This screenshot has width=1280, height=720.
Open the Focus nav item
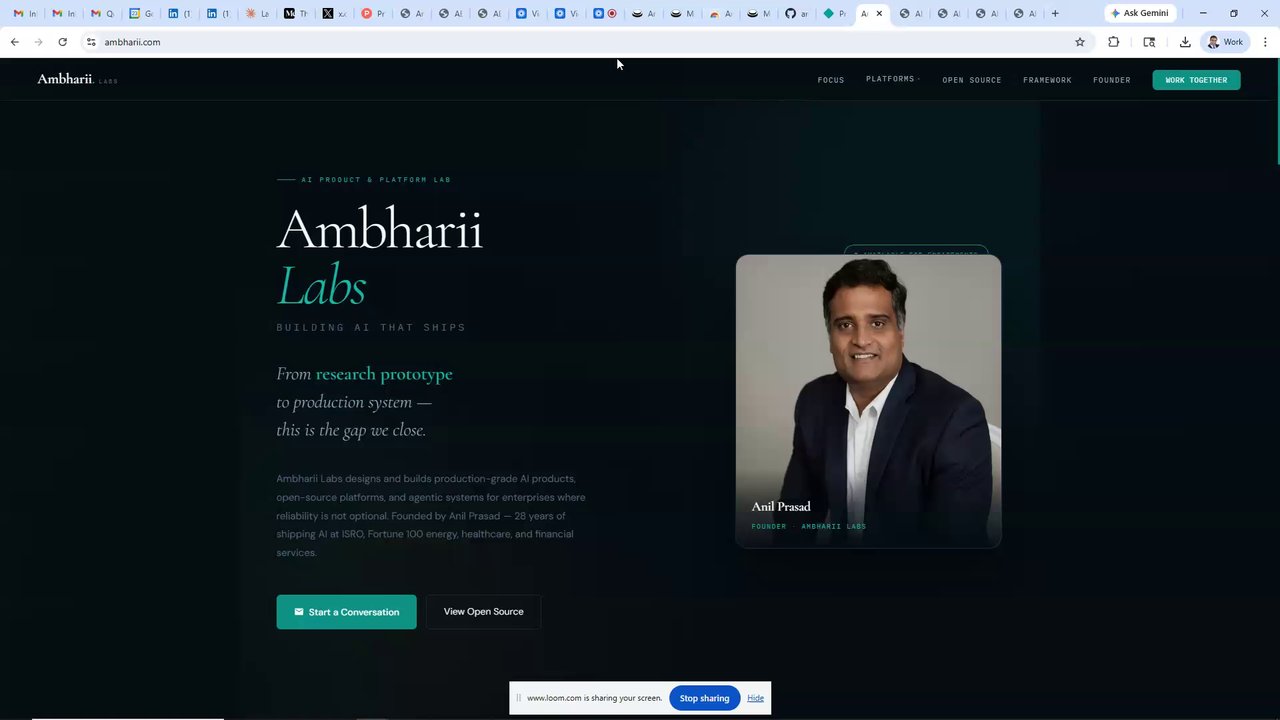[831, 80]
